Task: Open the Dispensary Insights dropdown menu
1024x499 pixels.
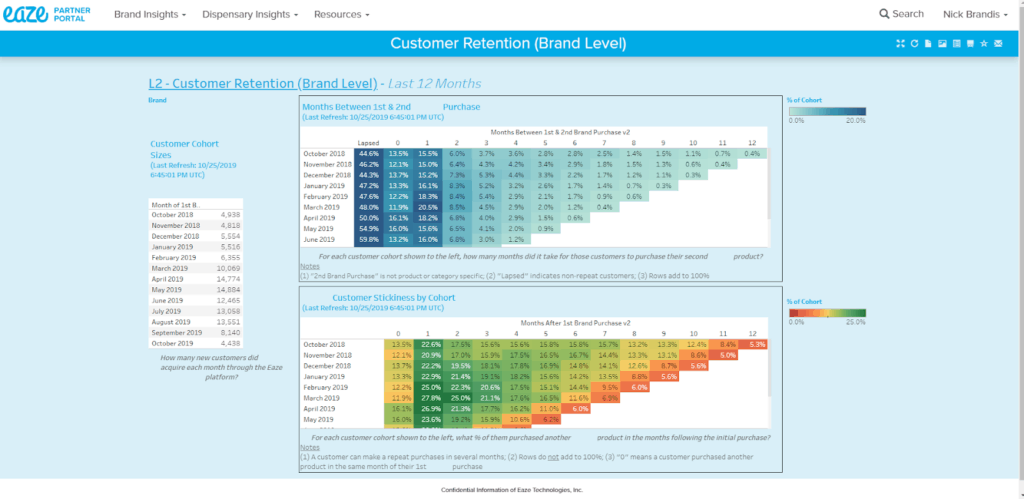Action: [250, 15]
